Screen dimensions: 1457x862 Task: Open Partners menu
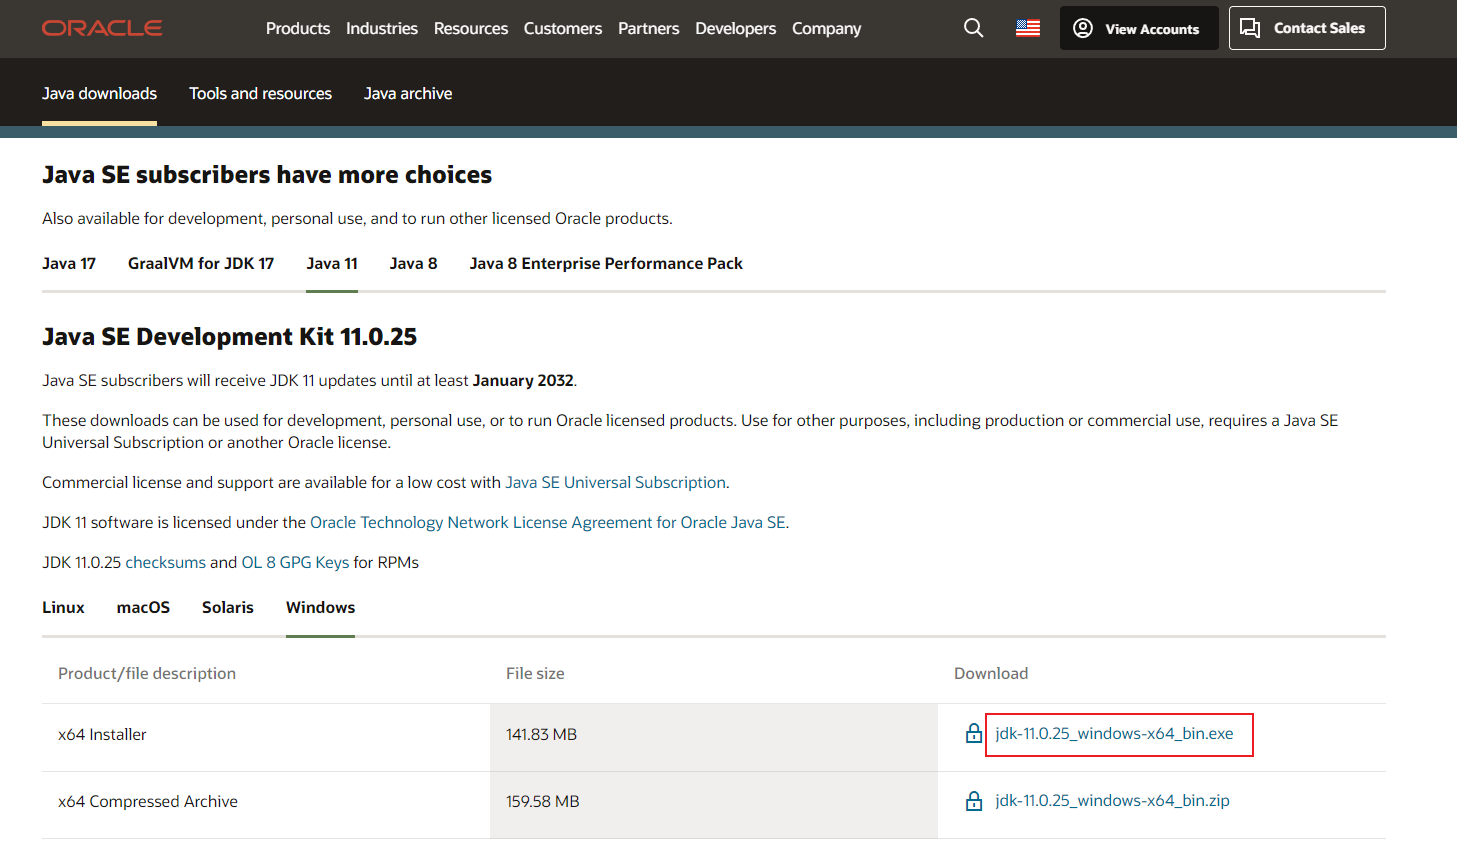pyautogui.click(x=648, y=28)
